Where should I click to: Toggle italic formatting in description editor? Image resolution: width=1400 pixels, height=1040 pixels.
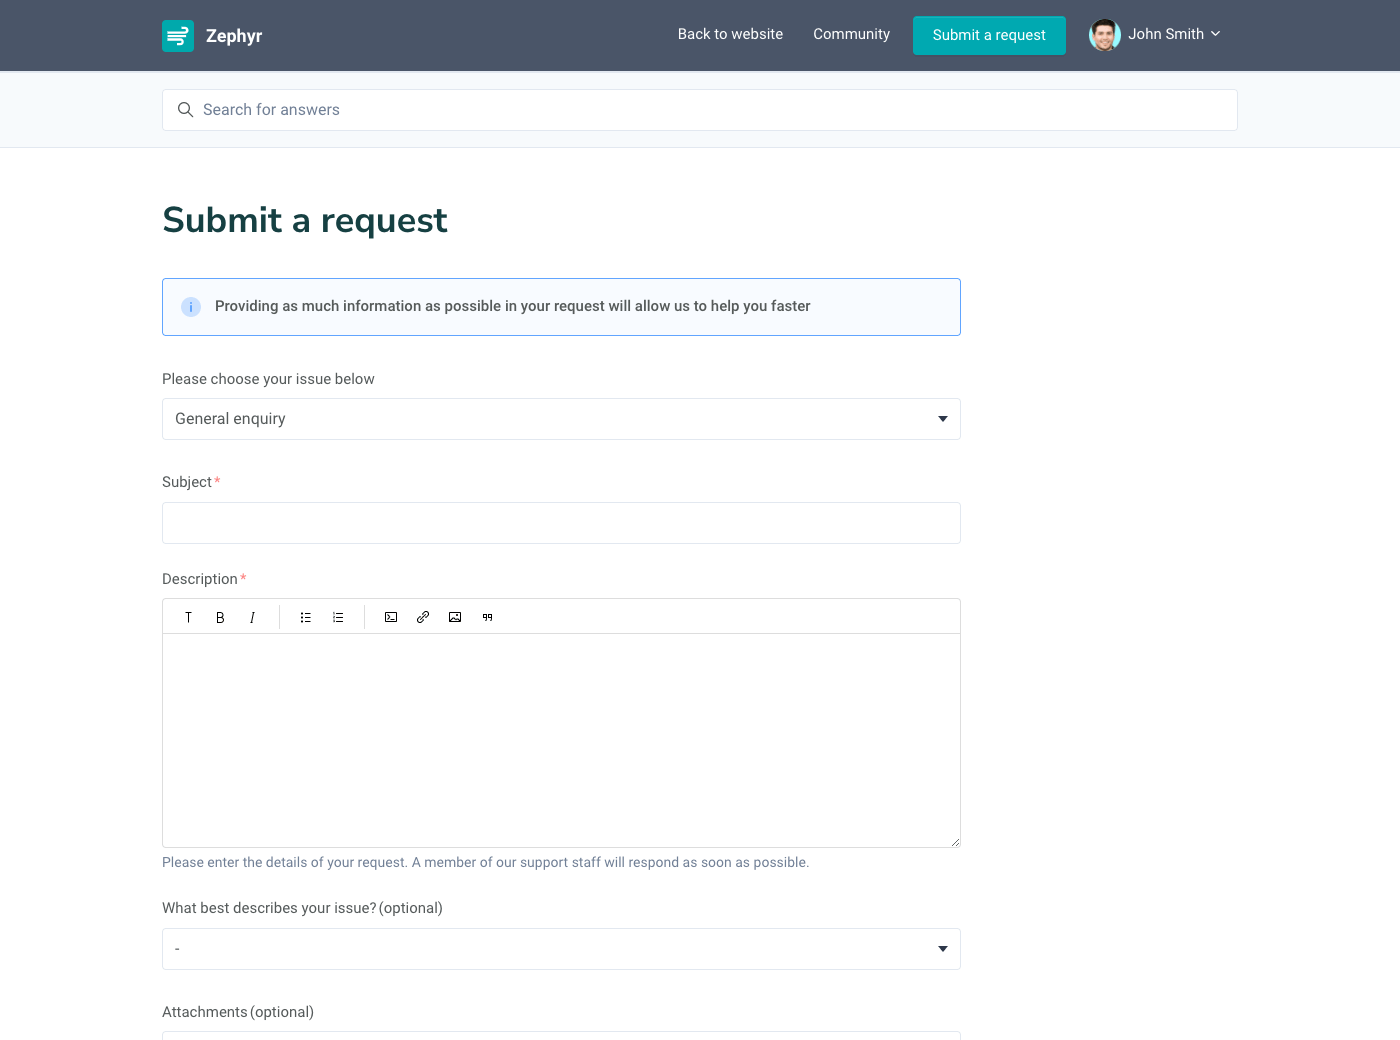252,617
